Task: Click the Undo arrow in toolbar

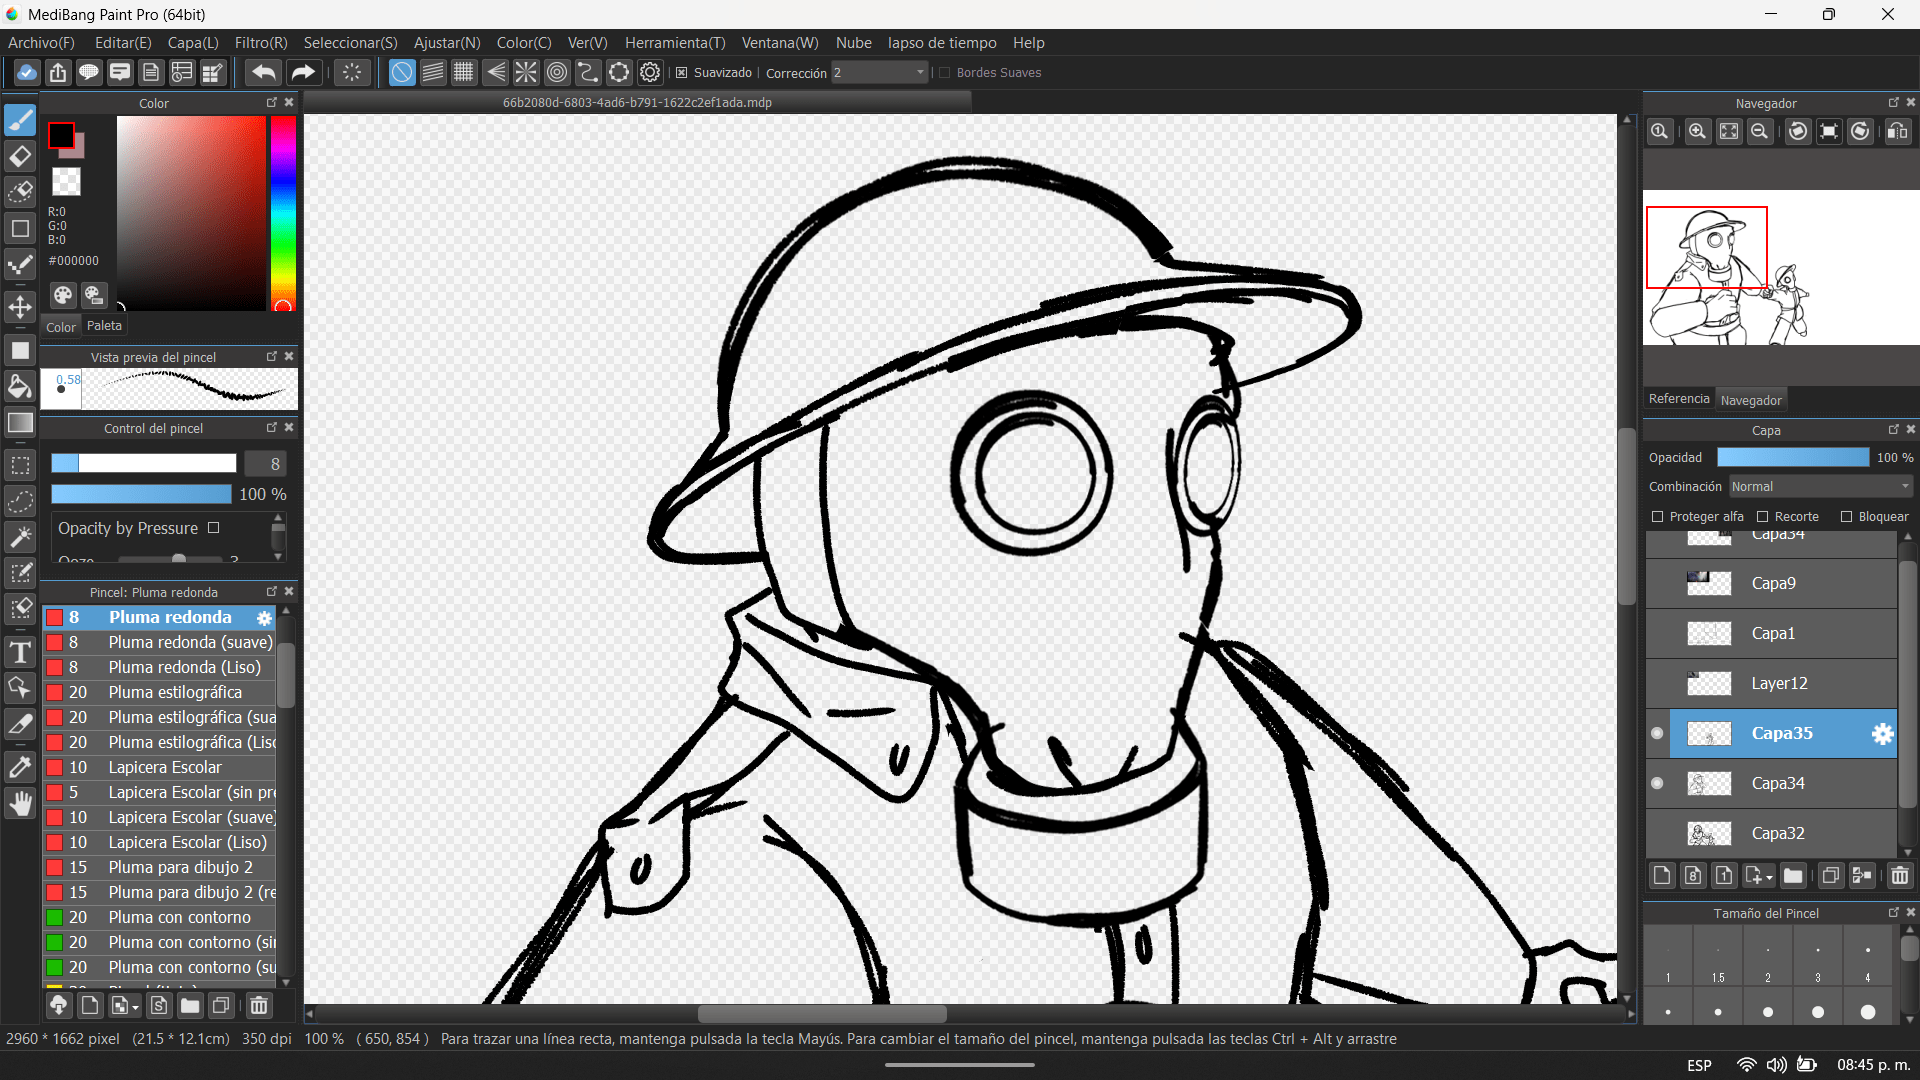Action: pyautogui.click(x=264, y=72)
